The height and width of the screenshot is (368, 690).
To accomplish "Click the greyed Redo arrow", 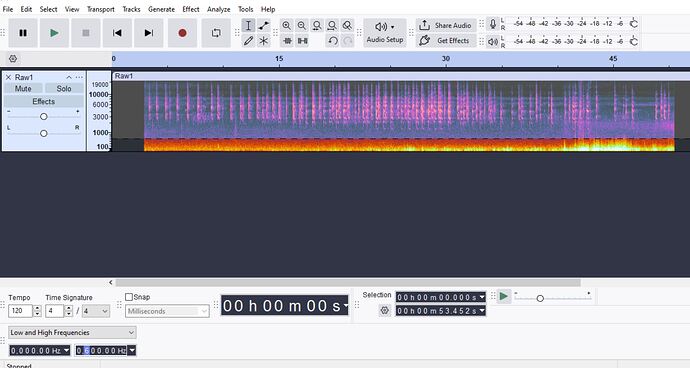I will [x=348, y=41].
